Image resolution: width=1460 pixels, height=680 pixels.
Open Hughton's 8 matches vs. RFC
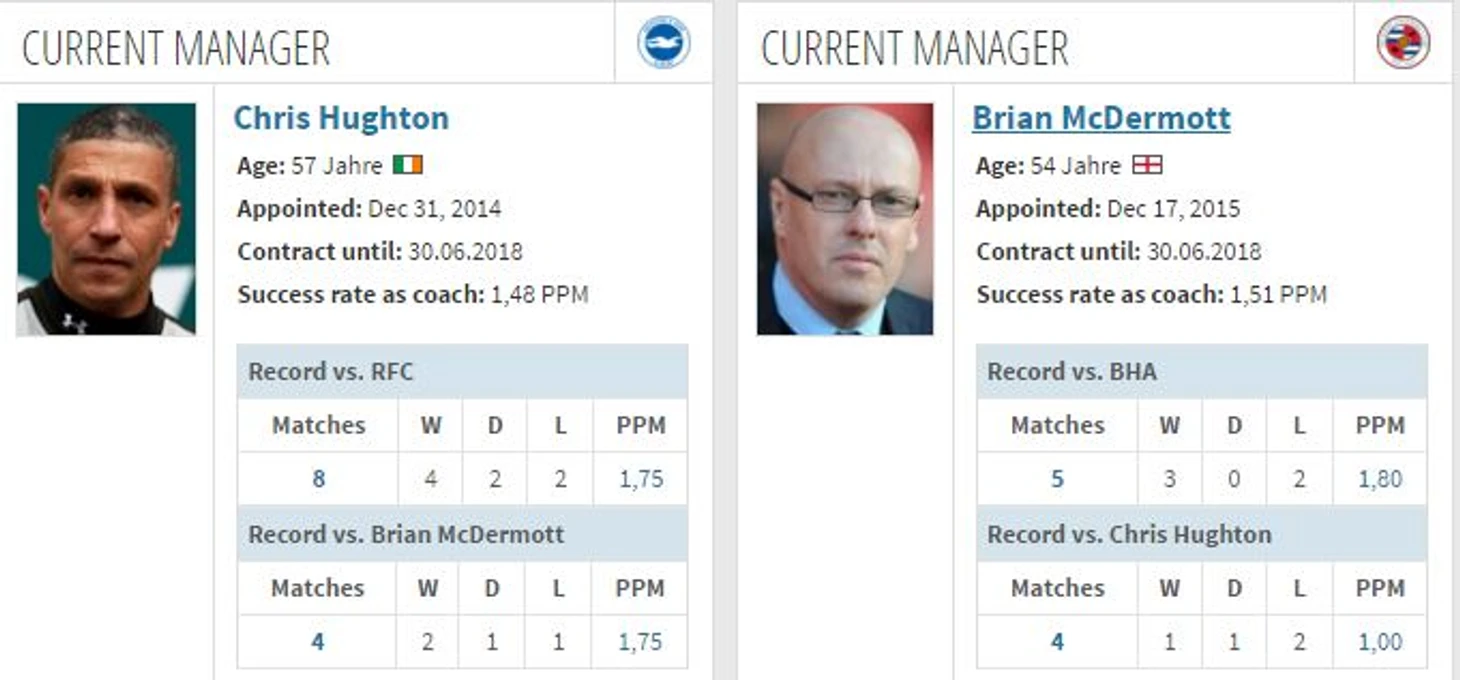318,479
